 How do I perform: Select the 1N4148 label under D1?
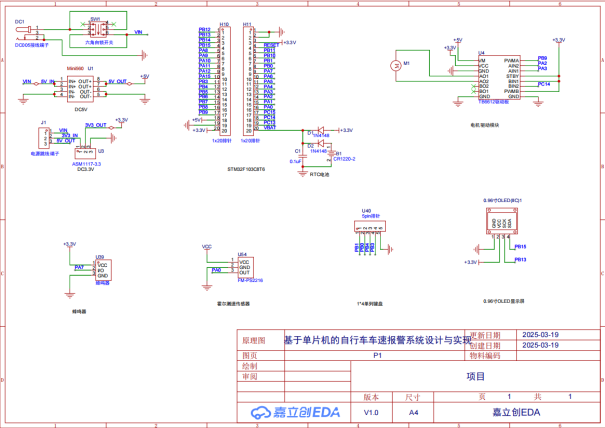tap(321, 136)
